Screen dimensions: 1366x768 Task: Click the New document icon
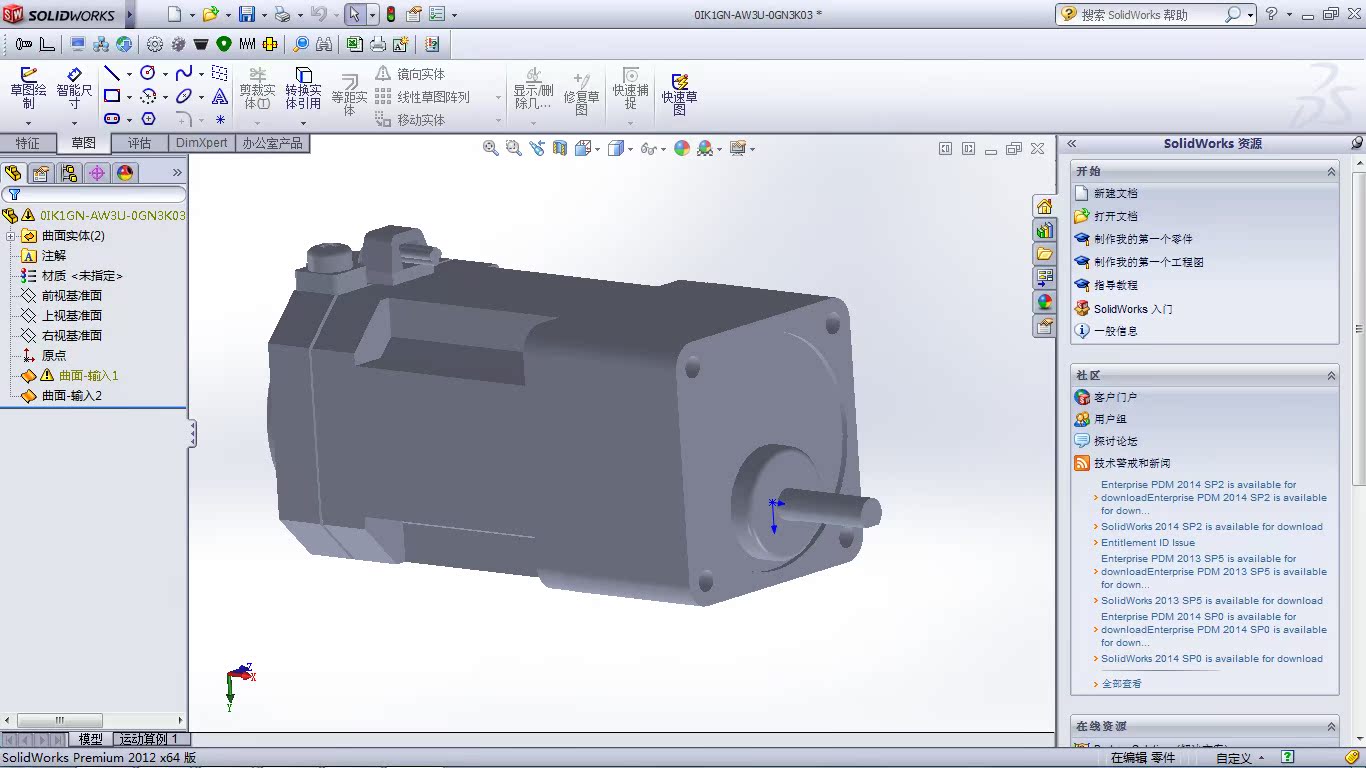175,14
